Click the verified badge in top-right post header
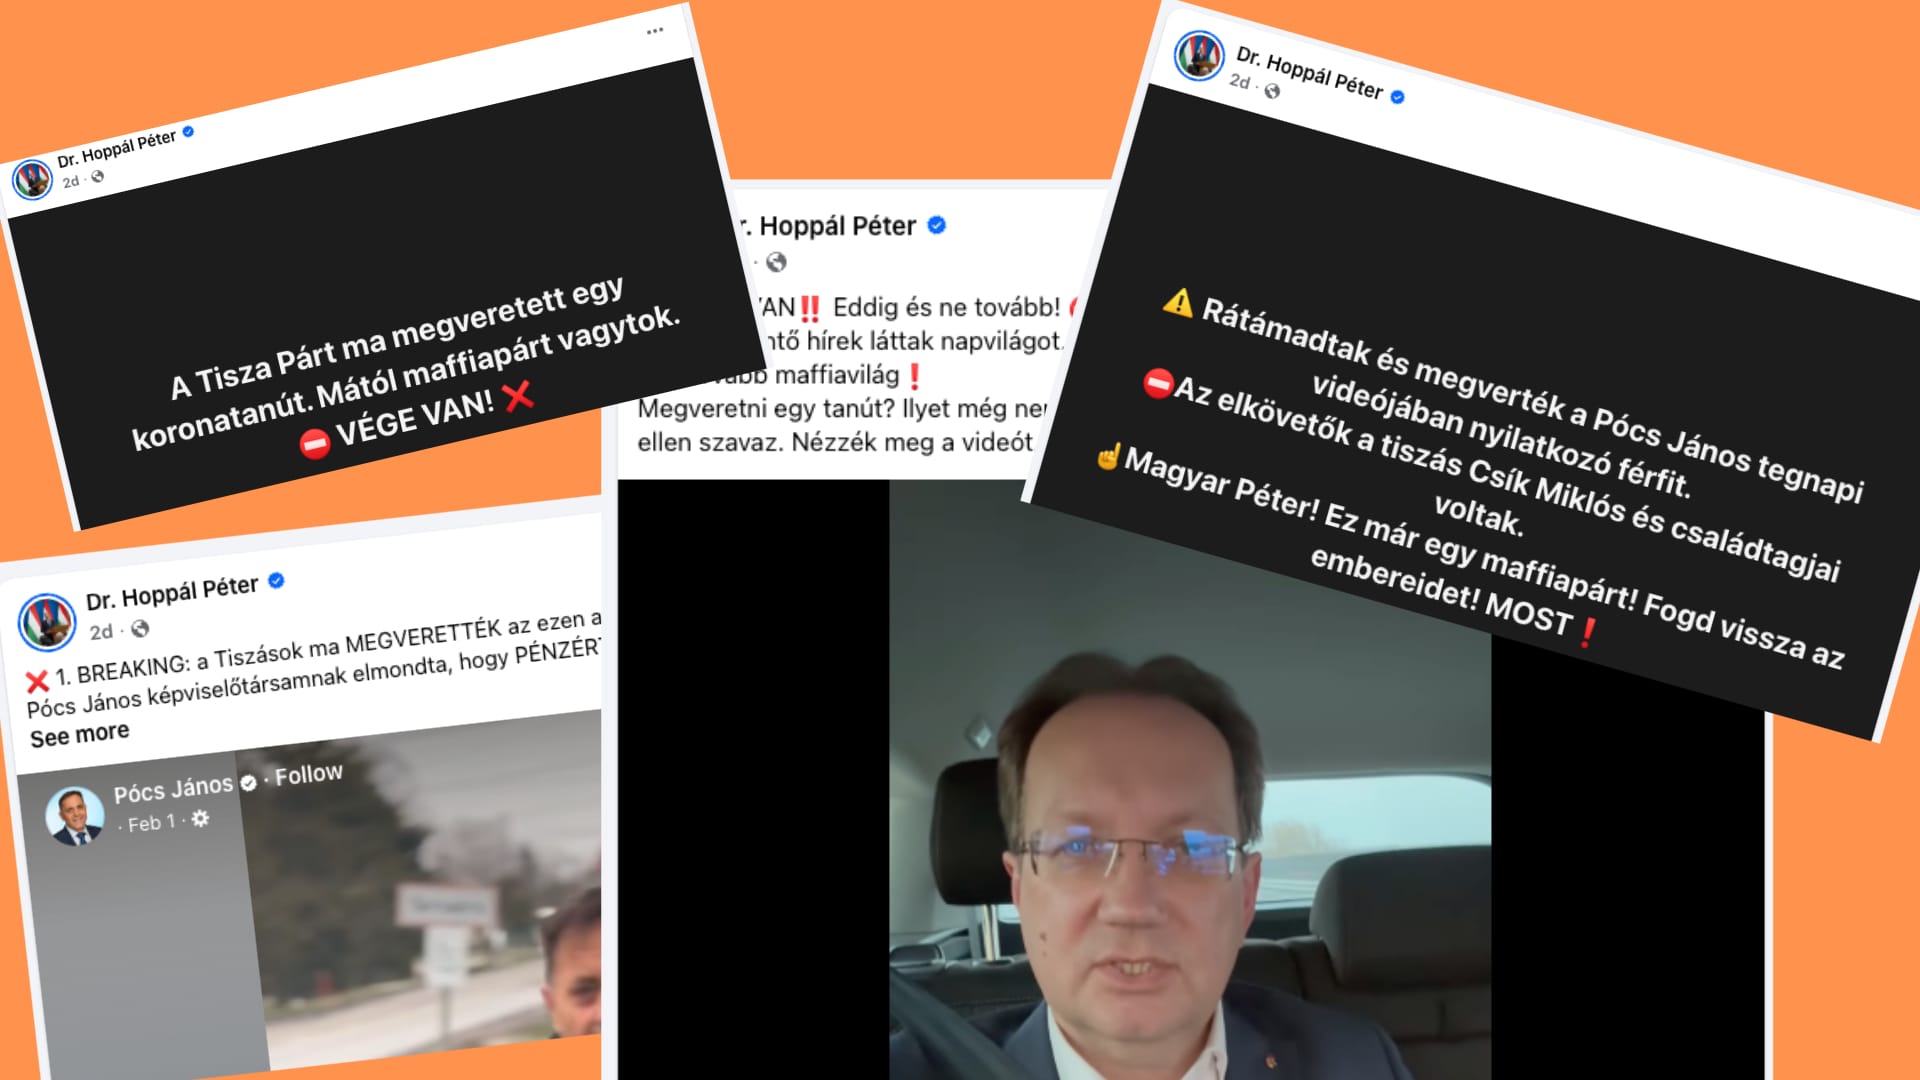 (x=1398, y=97)
